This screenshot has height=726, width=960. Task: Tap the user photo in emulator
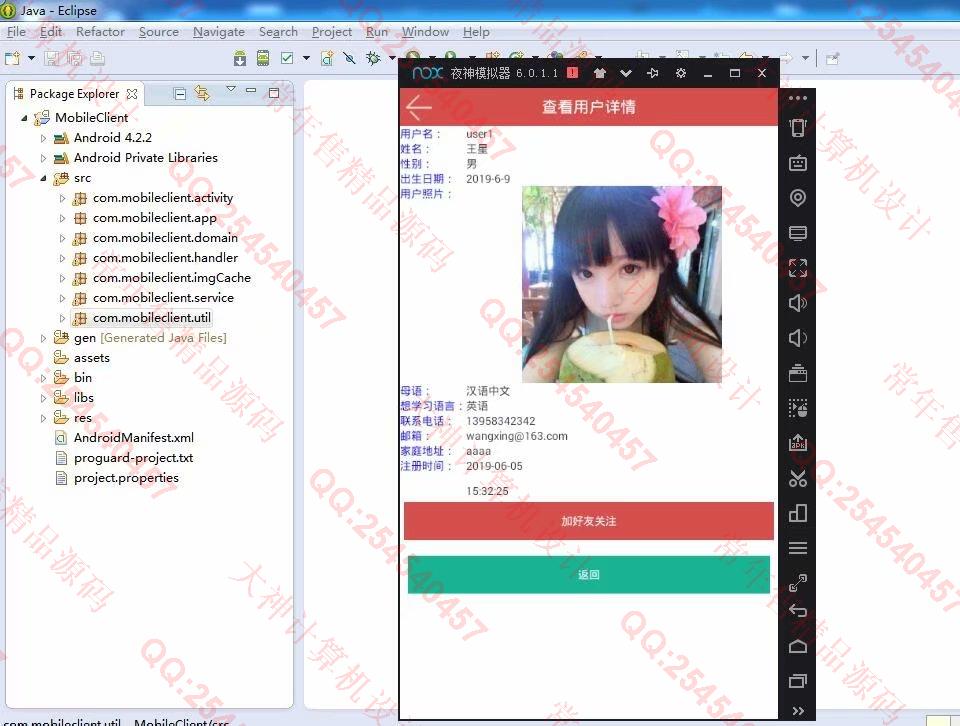tap(621, 285)
